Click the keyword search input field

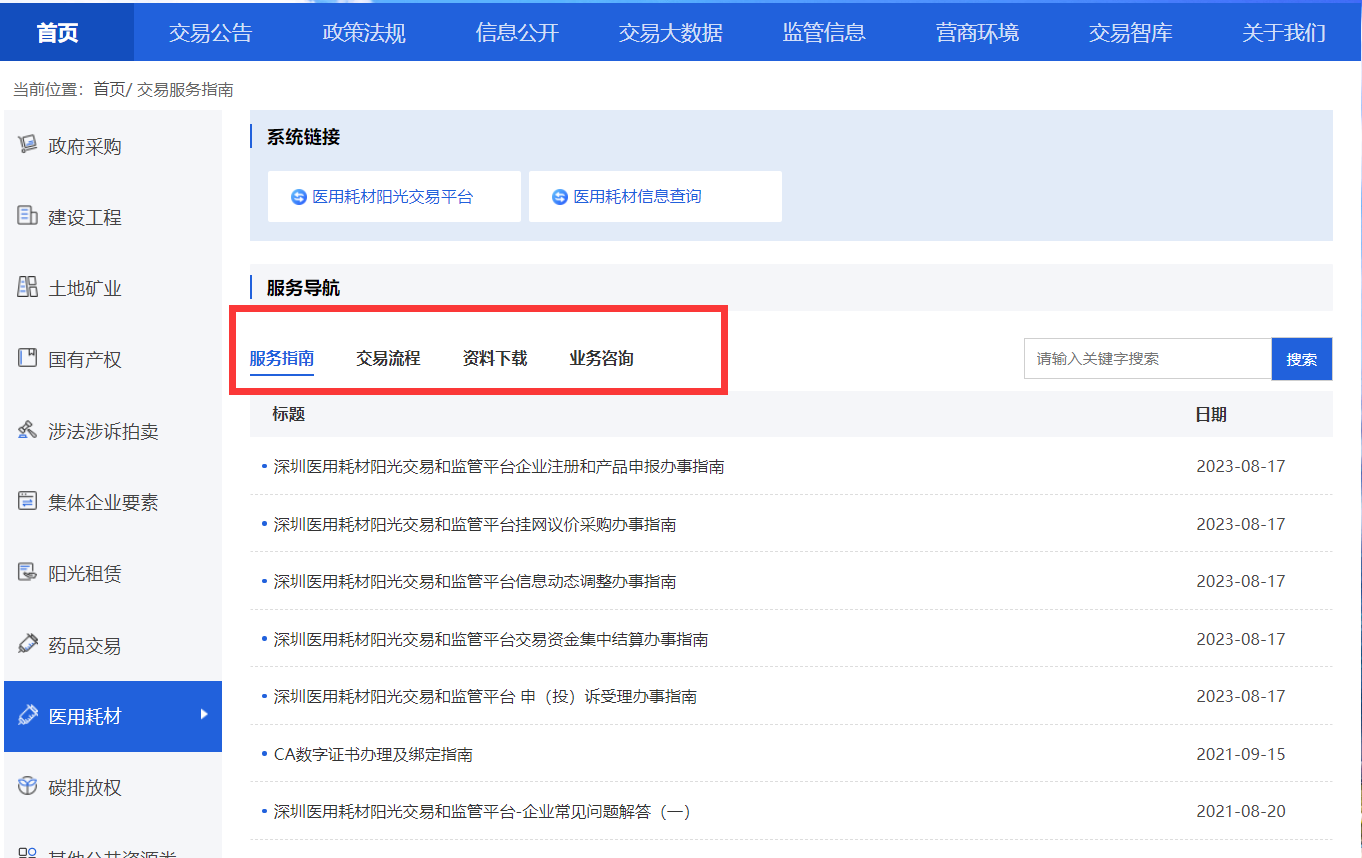coord(1147,359)
